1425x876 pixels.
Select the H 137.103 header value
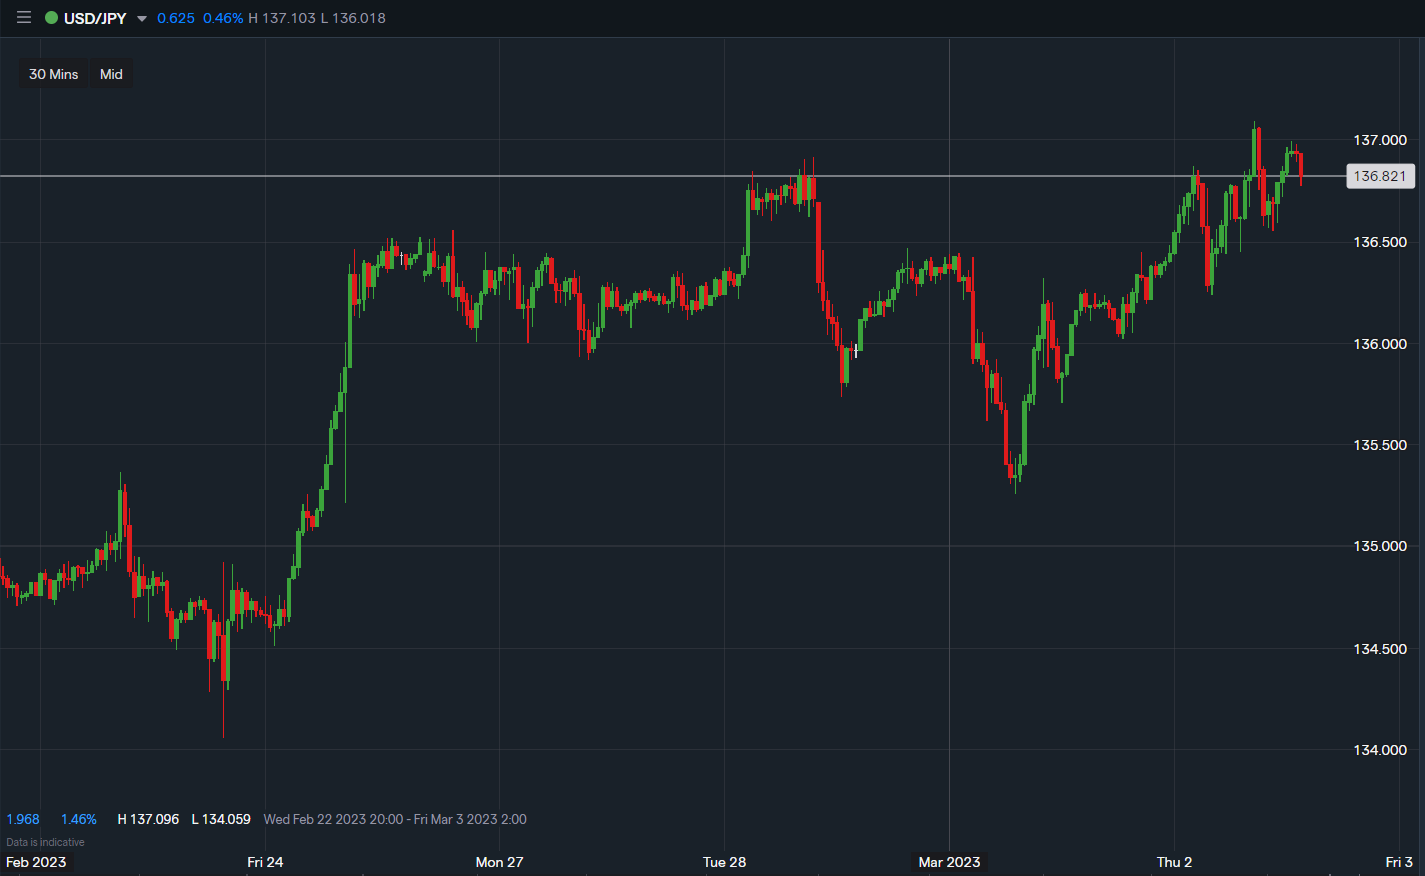pos(282,18)
